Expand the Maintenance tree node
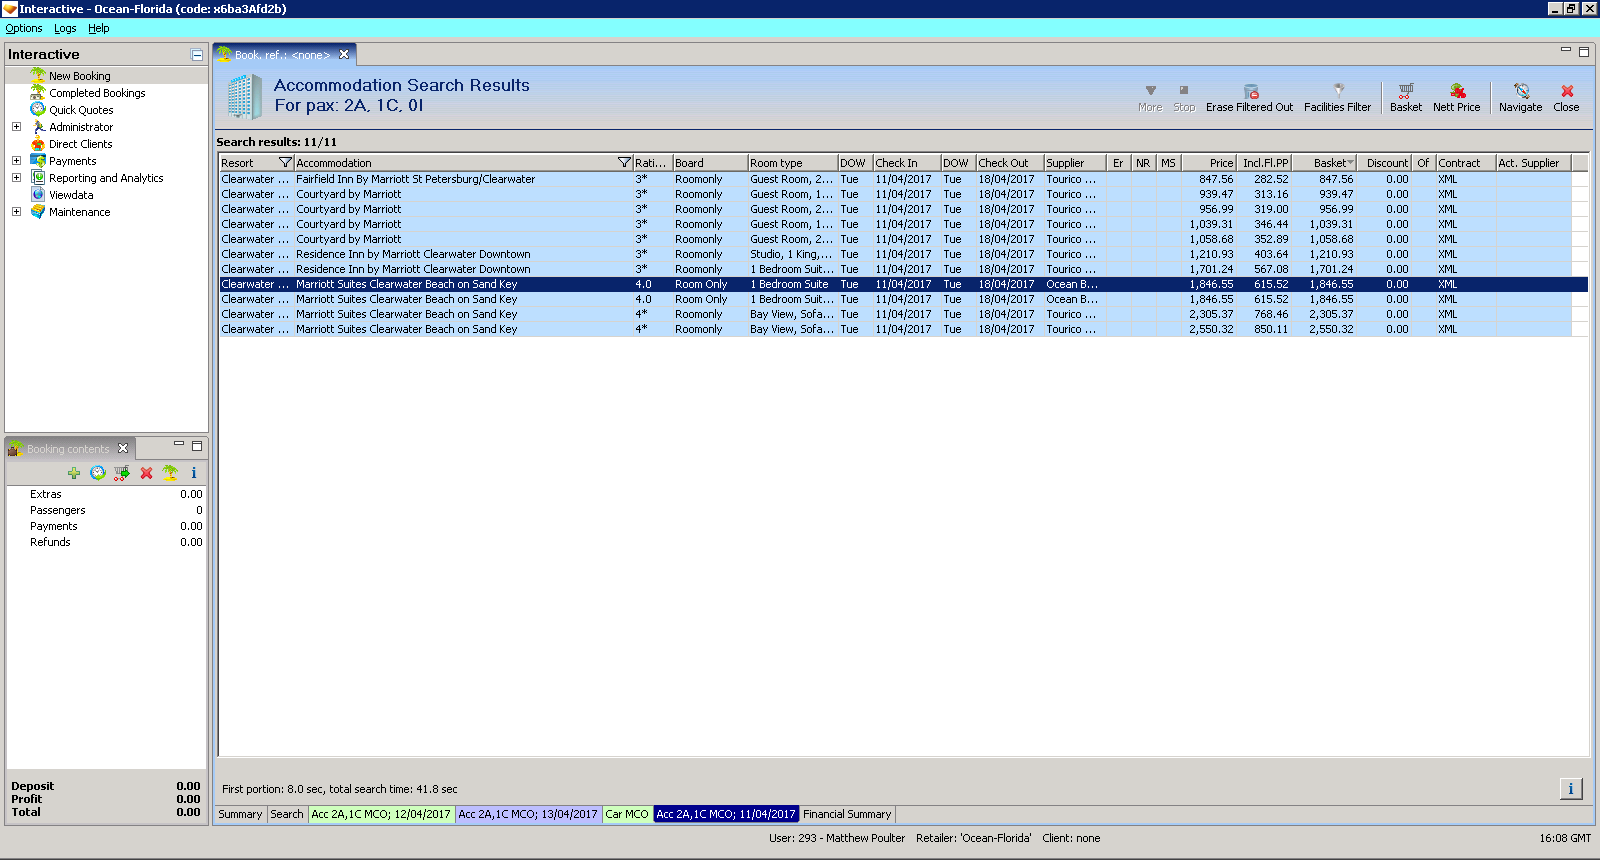1600x860 pixels. pyautogui.click(x=16, y=211)
